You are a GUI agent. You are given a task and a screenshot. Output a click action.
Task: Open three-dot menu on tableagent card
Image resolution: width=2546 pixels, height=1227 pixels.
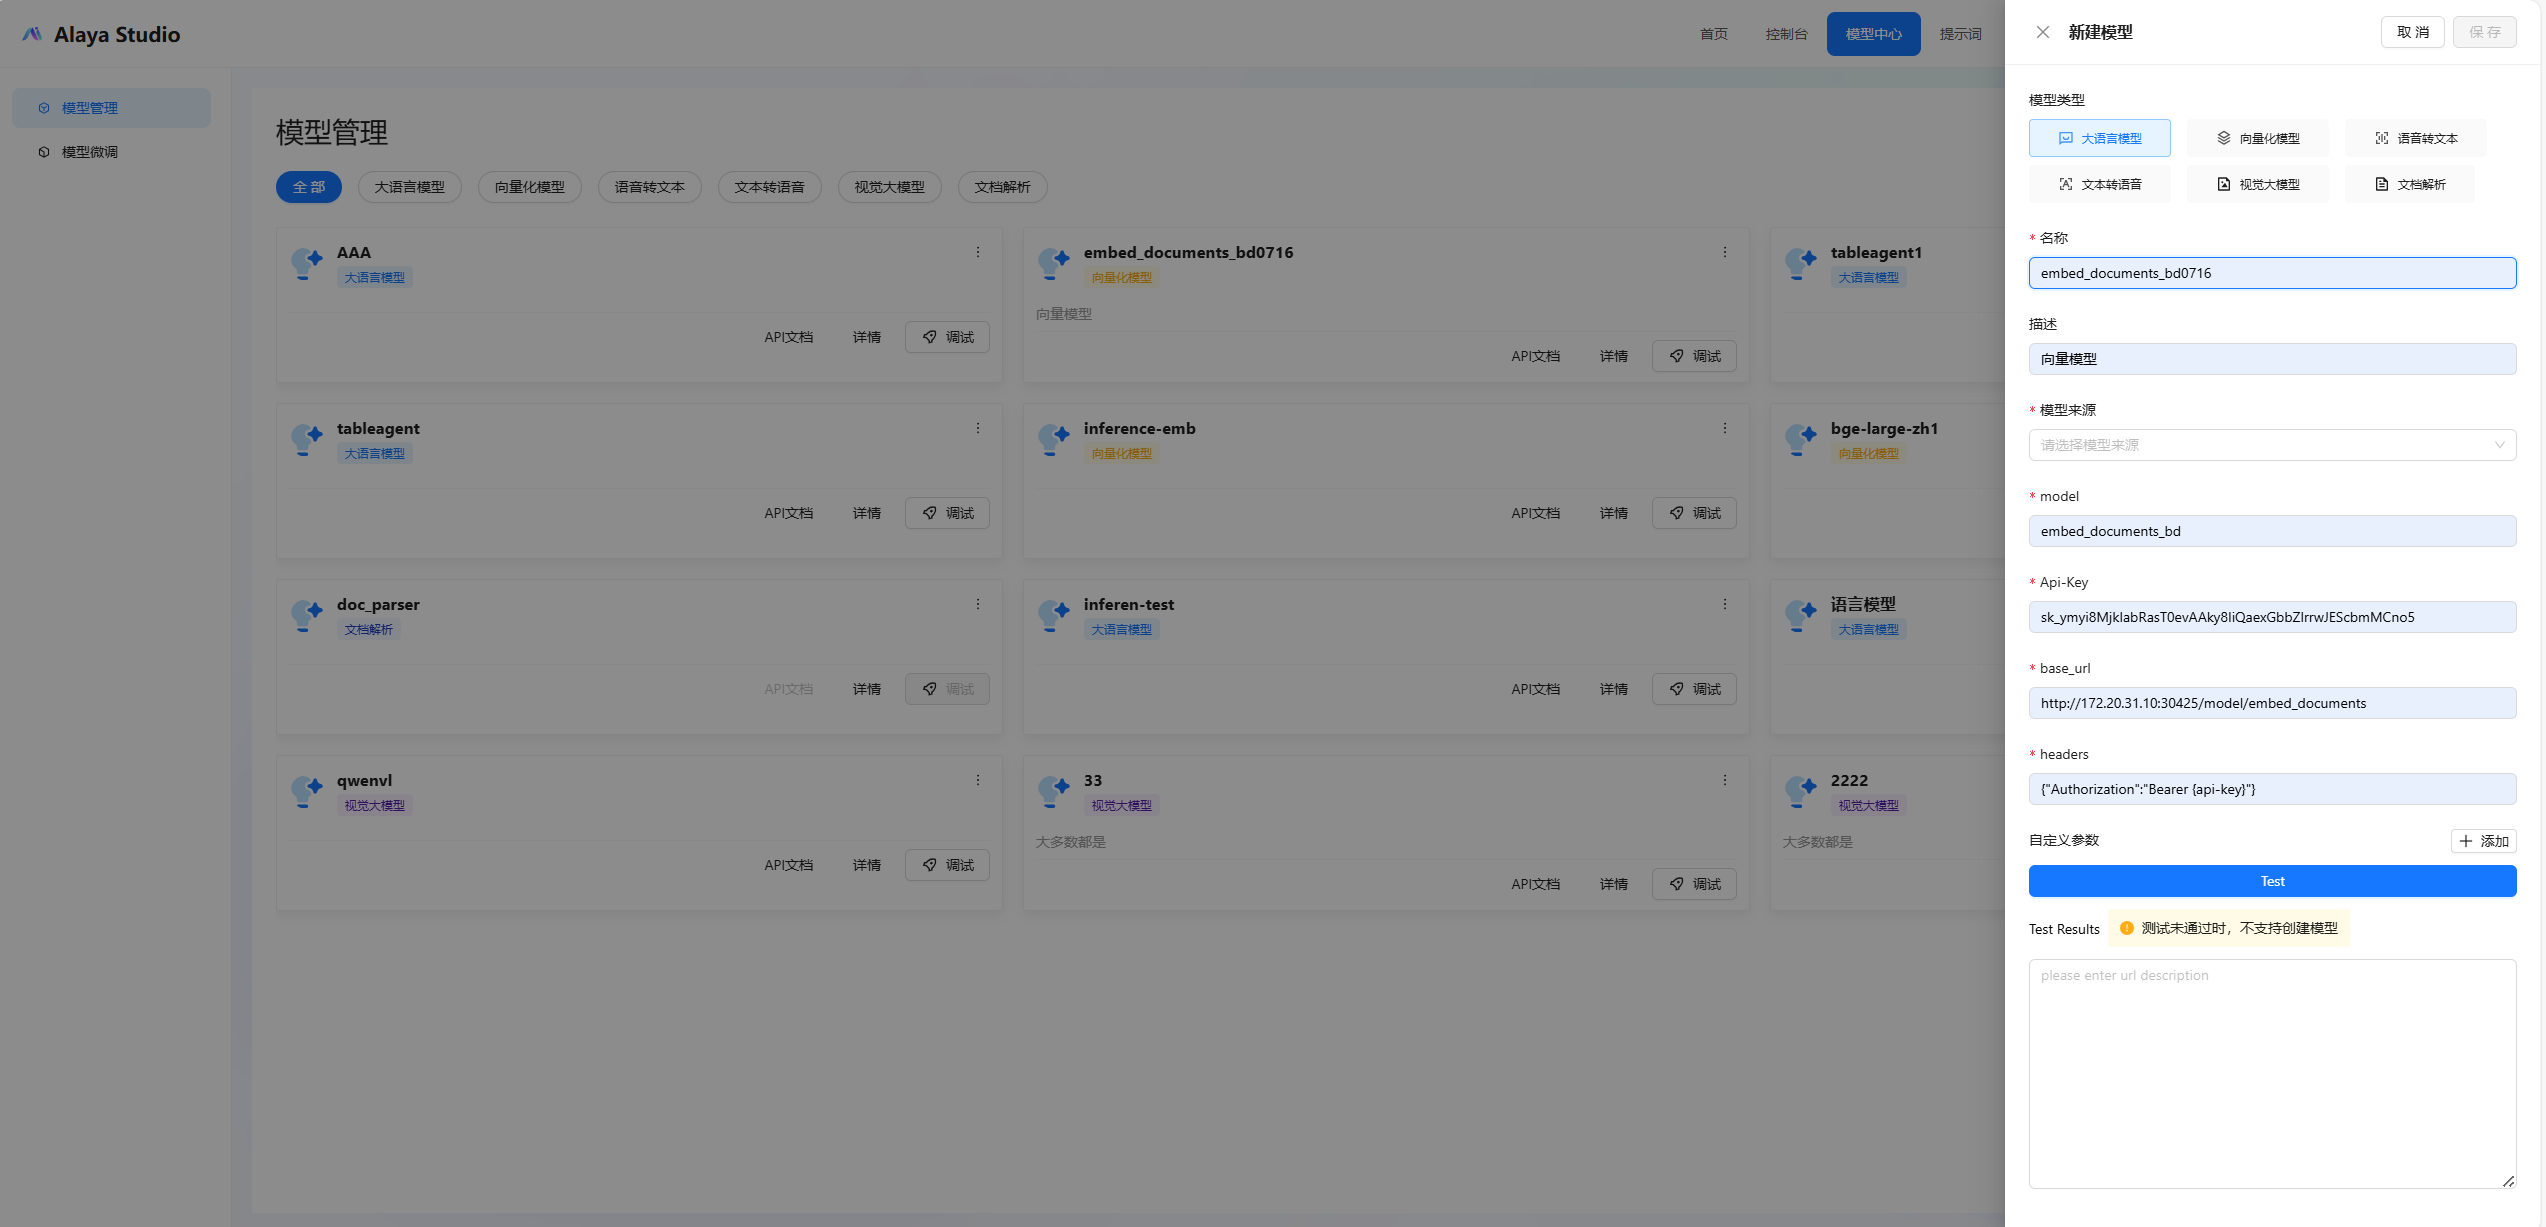click(978, 429)
